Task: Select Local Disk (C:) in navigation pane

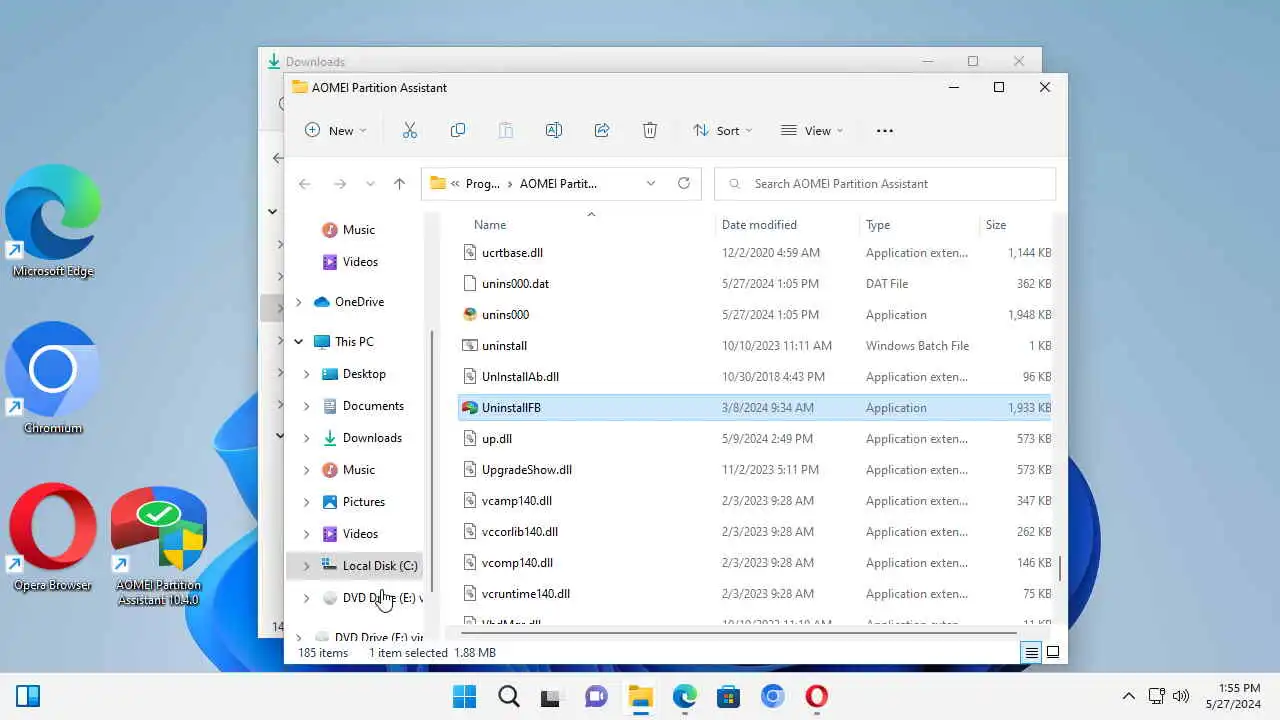Action: click(x=355, y=566)
